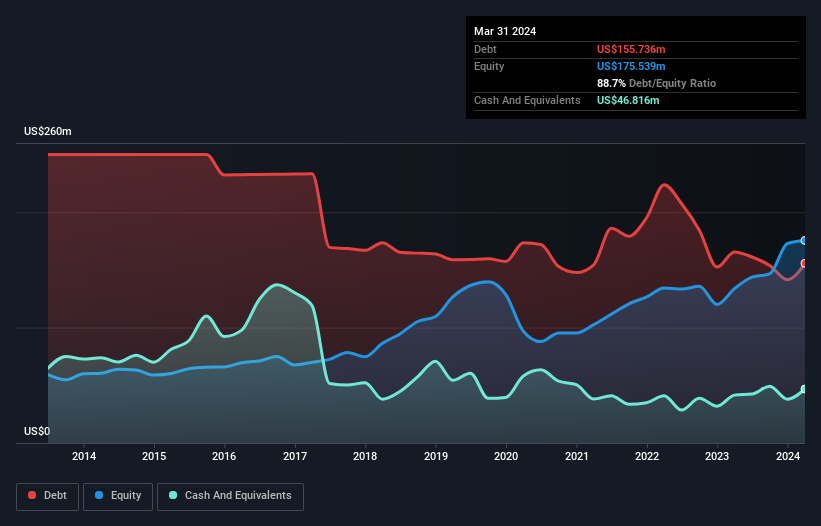The image size is (821, 526).
Task: Click the 2016 x-axis label
Action: tap(224, 456)
